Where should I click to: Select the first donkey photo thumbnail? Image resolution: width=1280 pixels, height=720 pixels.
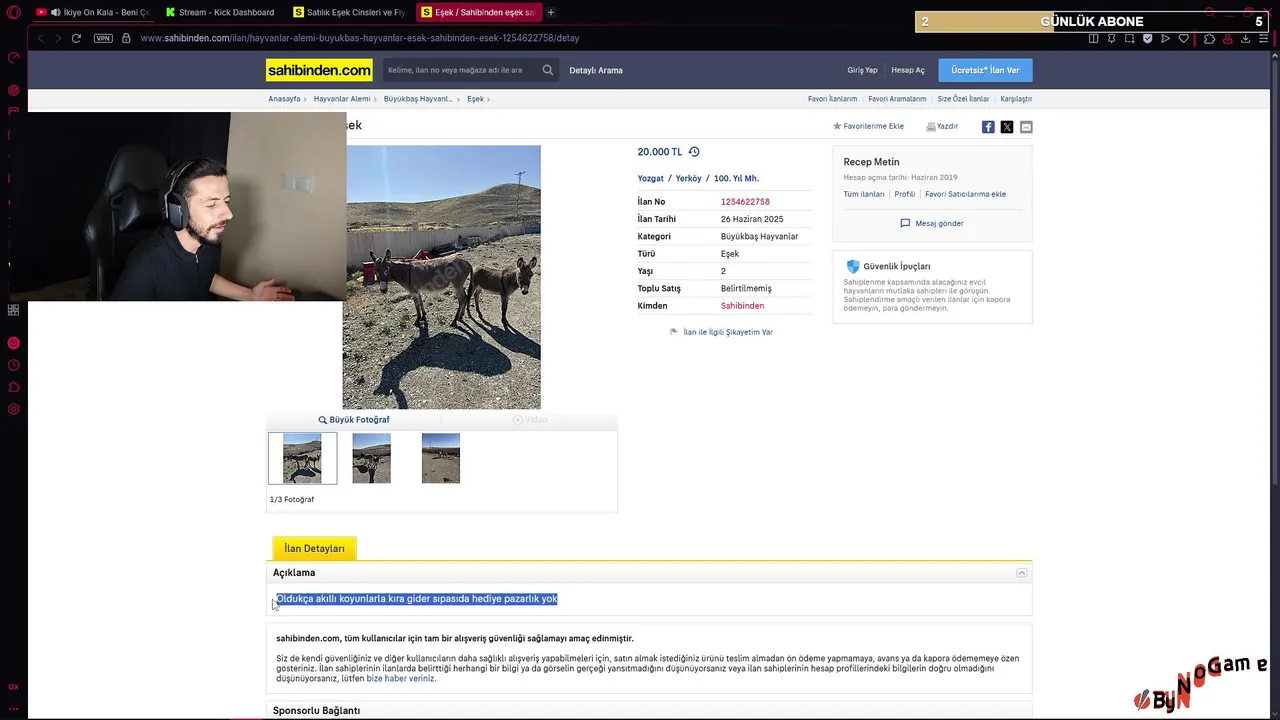[x=302, y=458]
